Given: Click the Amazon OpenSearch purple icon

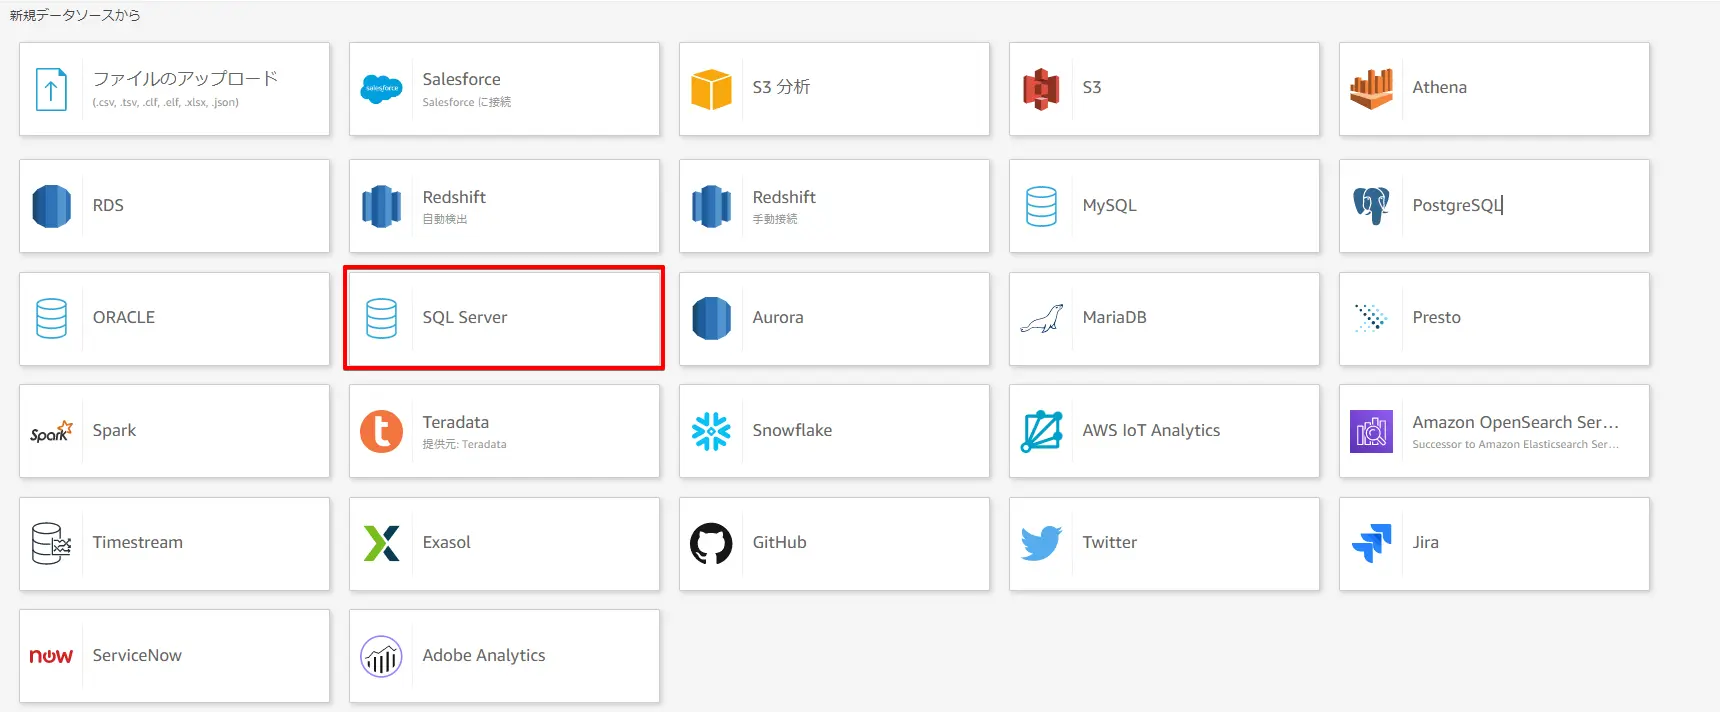Looking at the screenshot, I should [1371, 431].
